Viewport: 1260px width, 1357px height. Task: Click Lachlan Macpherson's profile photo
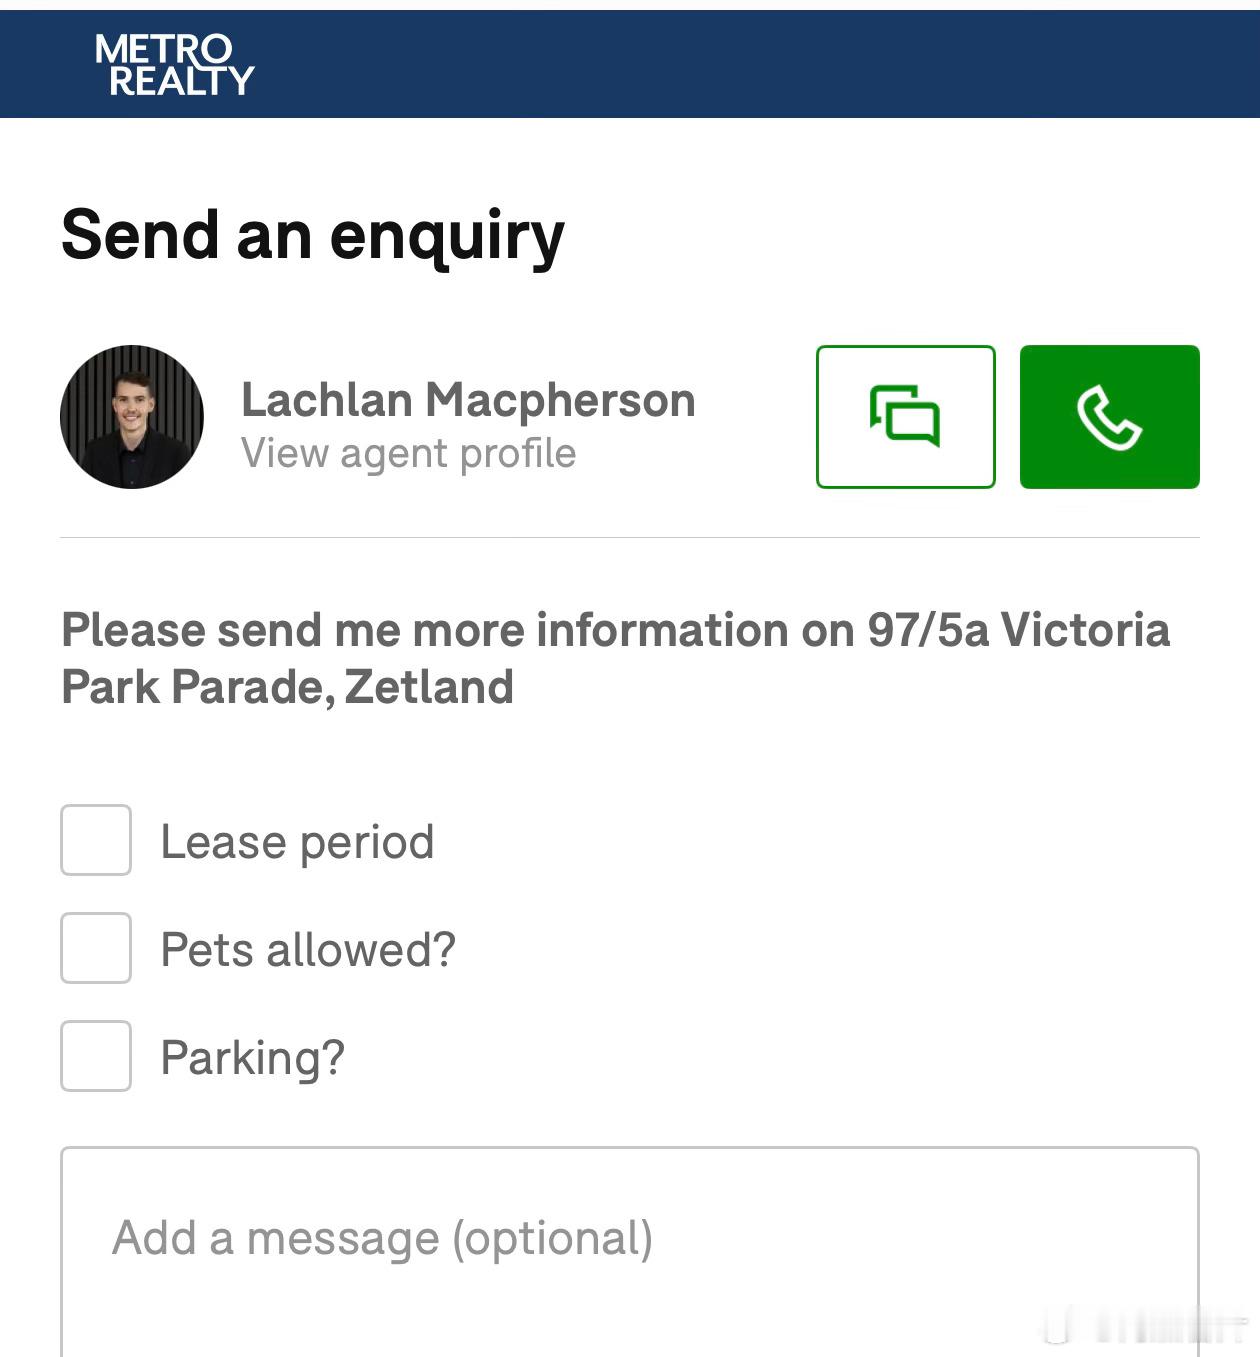[x=132, y=416]
